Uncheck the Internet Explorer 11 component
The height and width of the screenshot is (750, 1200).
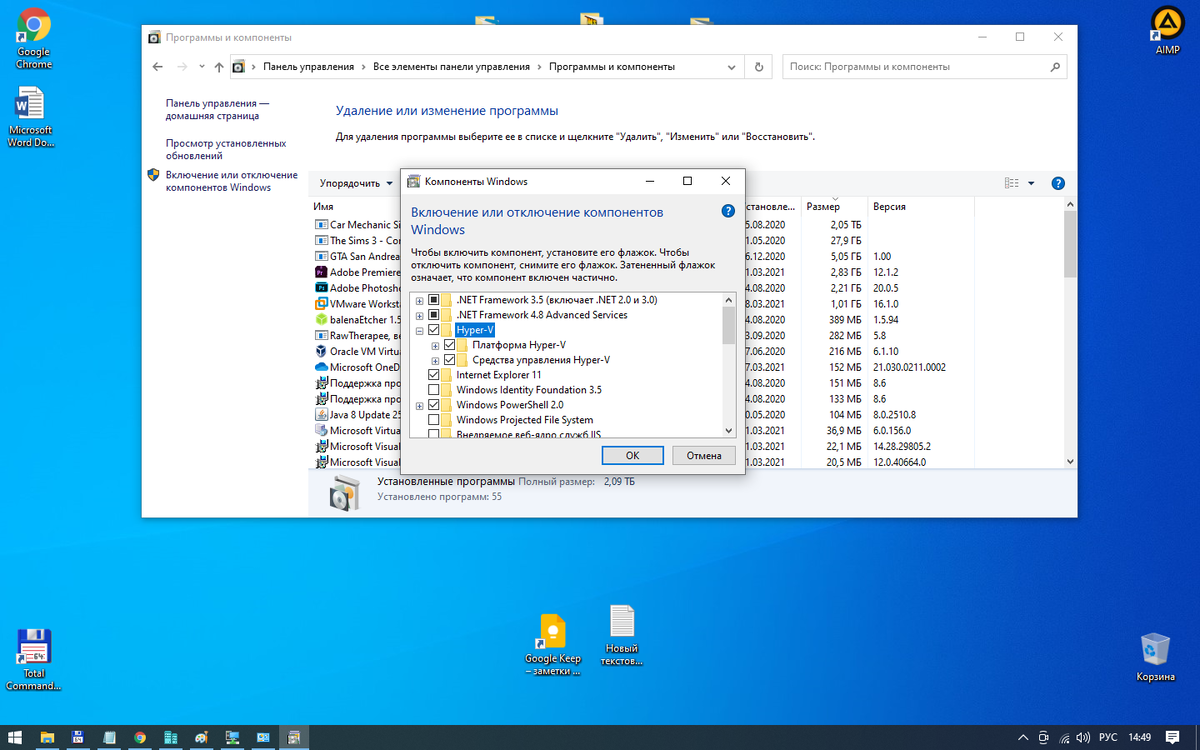click(432, 375)
